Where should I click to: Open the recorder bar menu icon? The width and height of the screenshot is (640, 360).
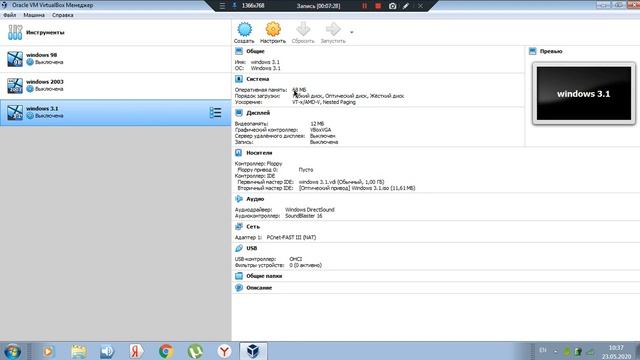(x=222, y=6)
